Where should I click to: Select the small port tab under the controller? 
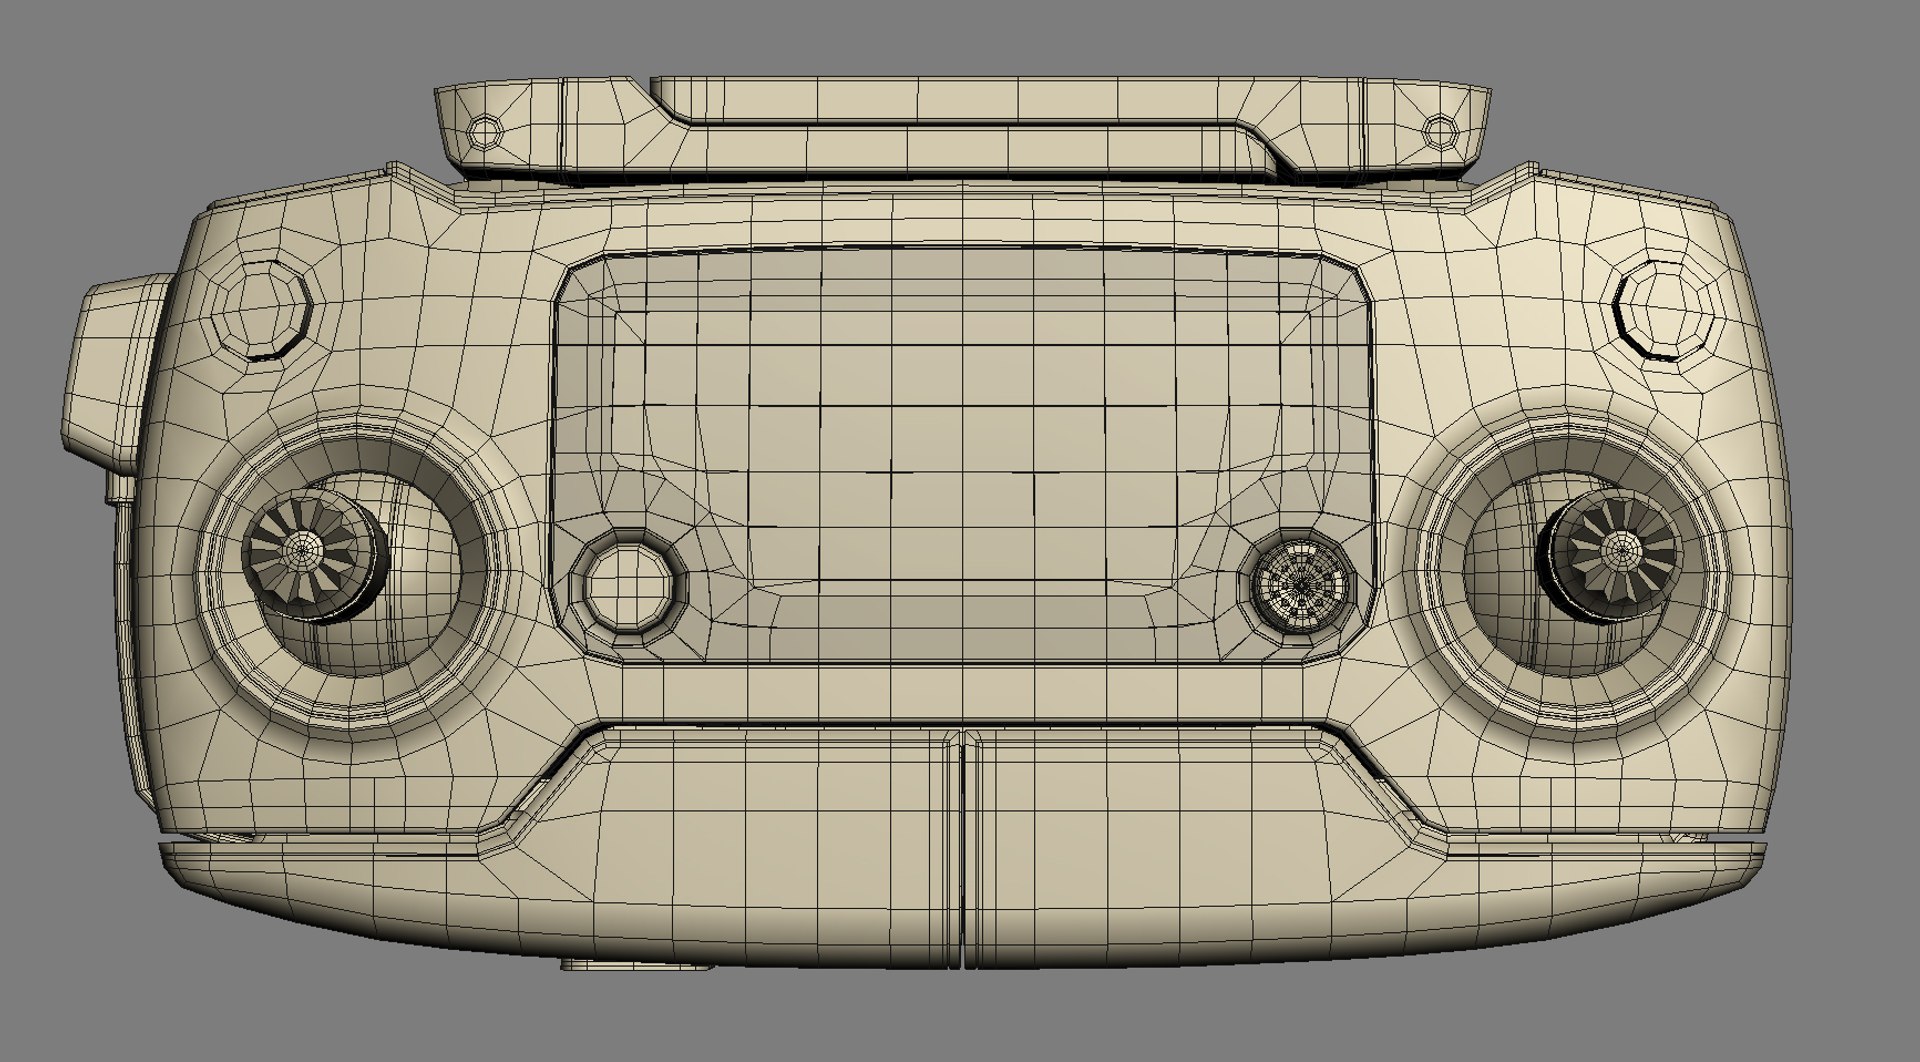click(636, 965)
